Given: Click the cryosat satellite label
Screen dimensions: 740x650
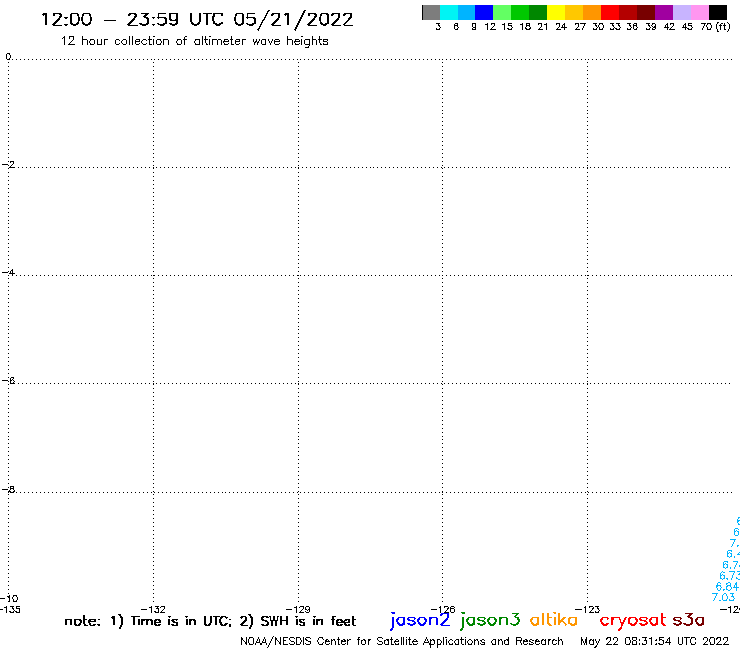Looking at the screenshot, I should (632, 621).
